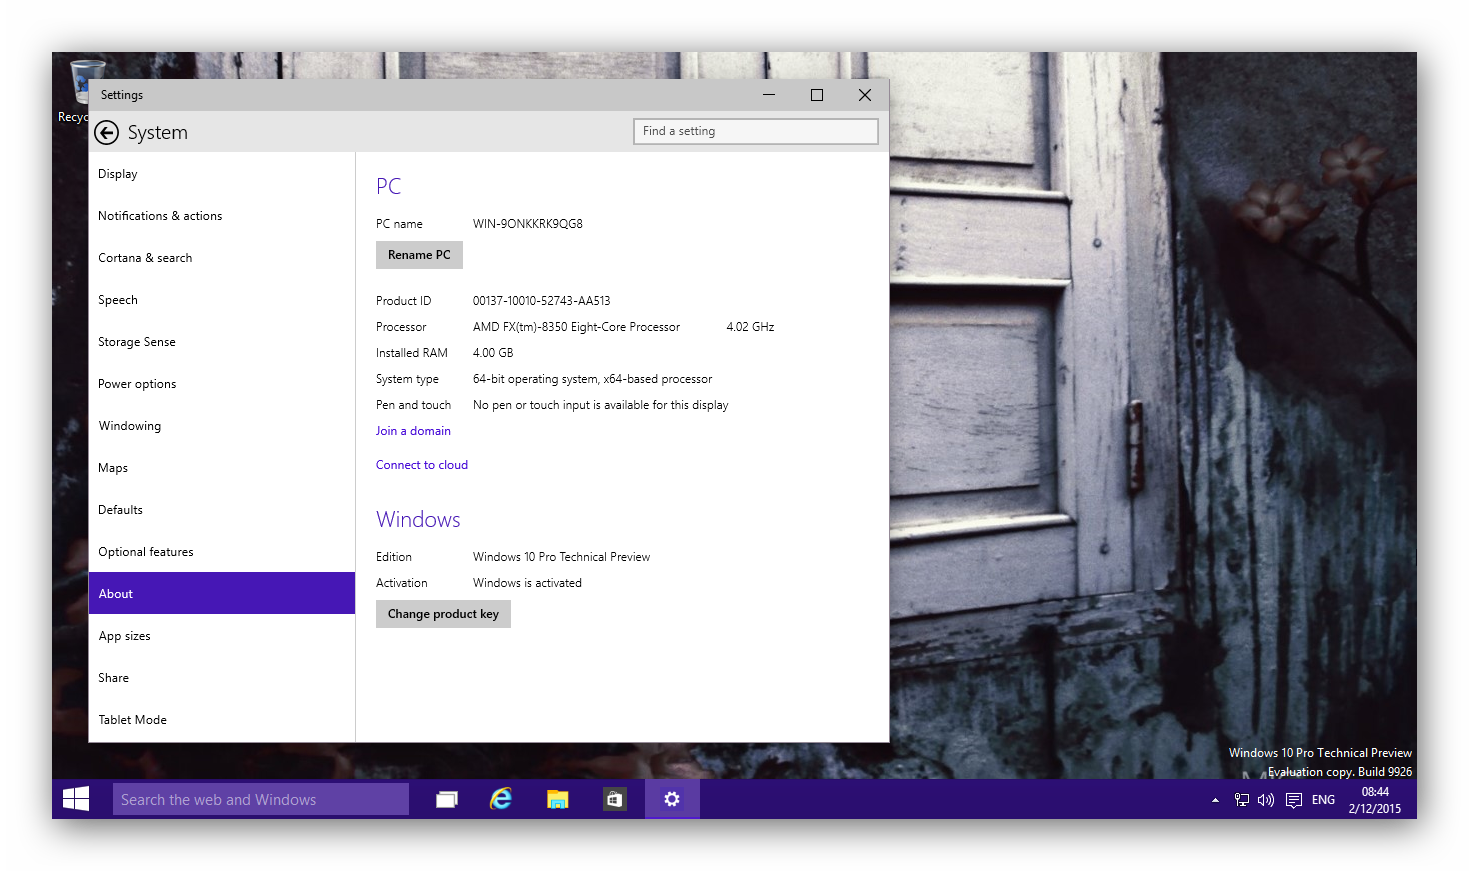1469x871 pixels.
Task: Open Task View in the taskbar
Action: click(447, 799)
